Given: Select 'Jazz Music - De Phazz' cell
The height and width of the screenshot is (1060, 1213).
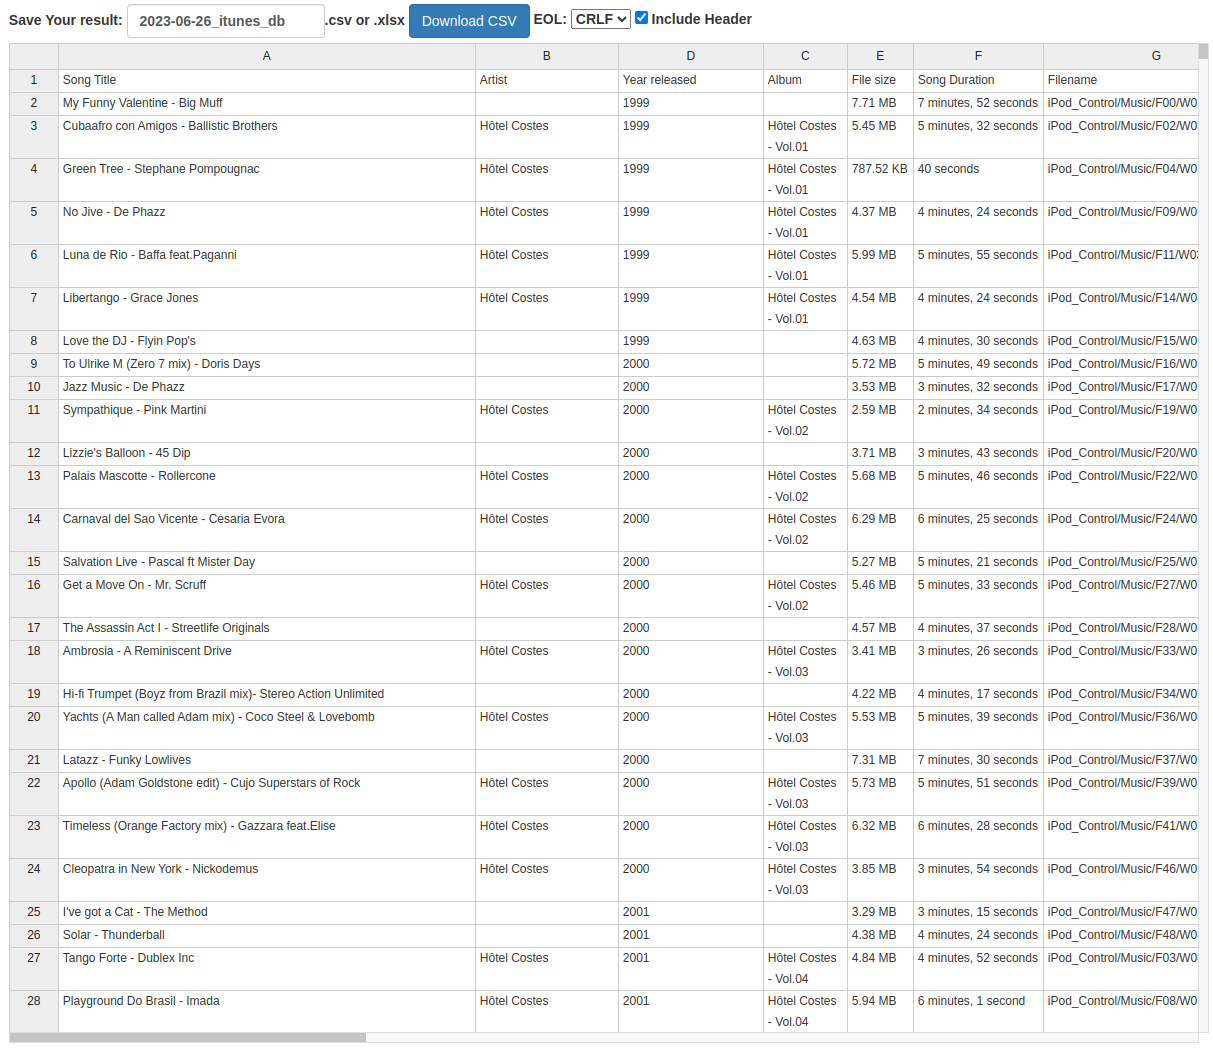Looking at the screenshot, I should 267,388.
